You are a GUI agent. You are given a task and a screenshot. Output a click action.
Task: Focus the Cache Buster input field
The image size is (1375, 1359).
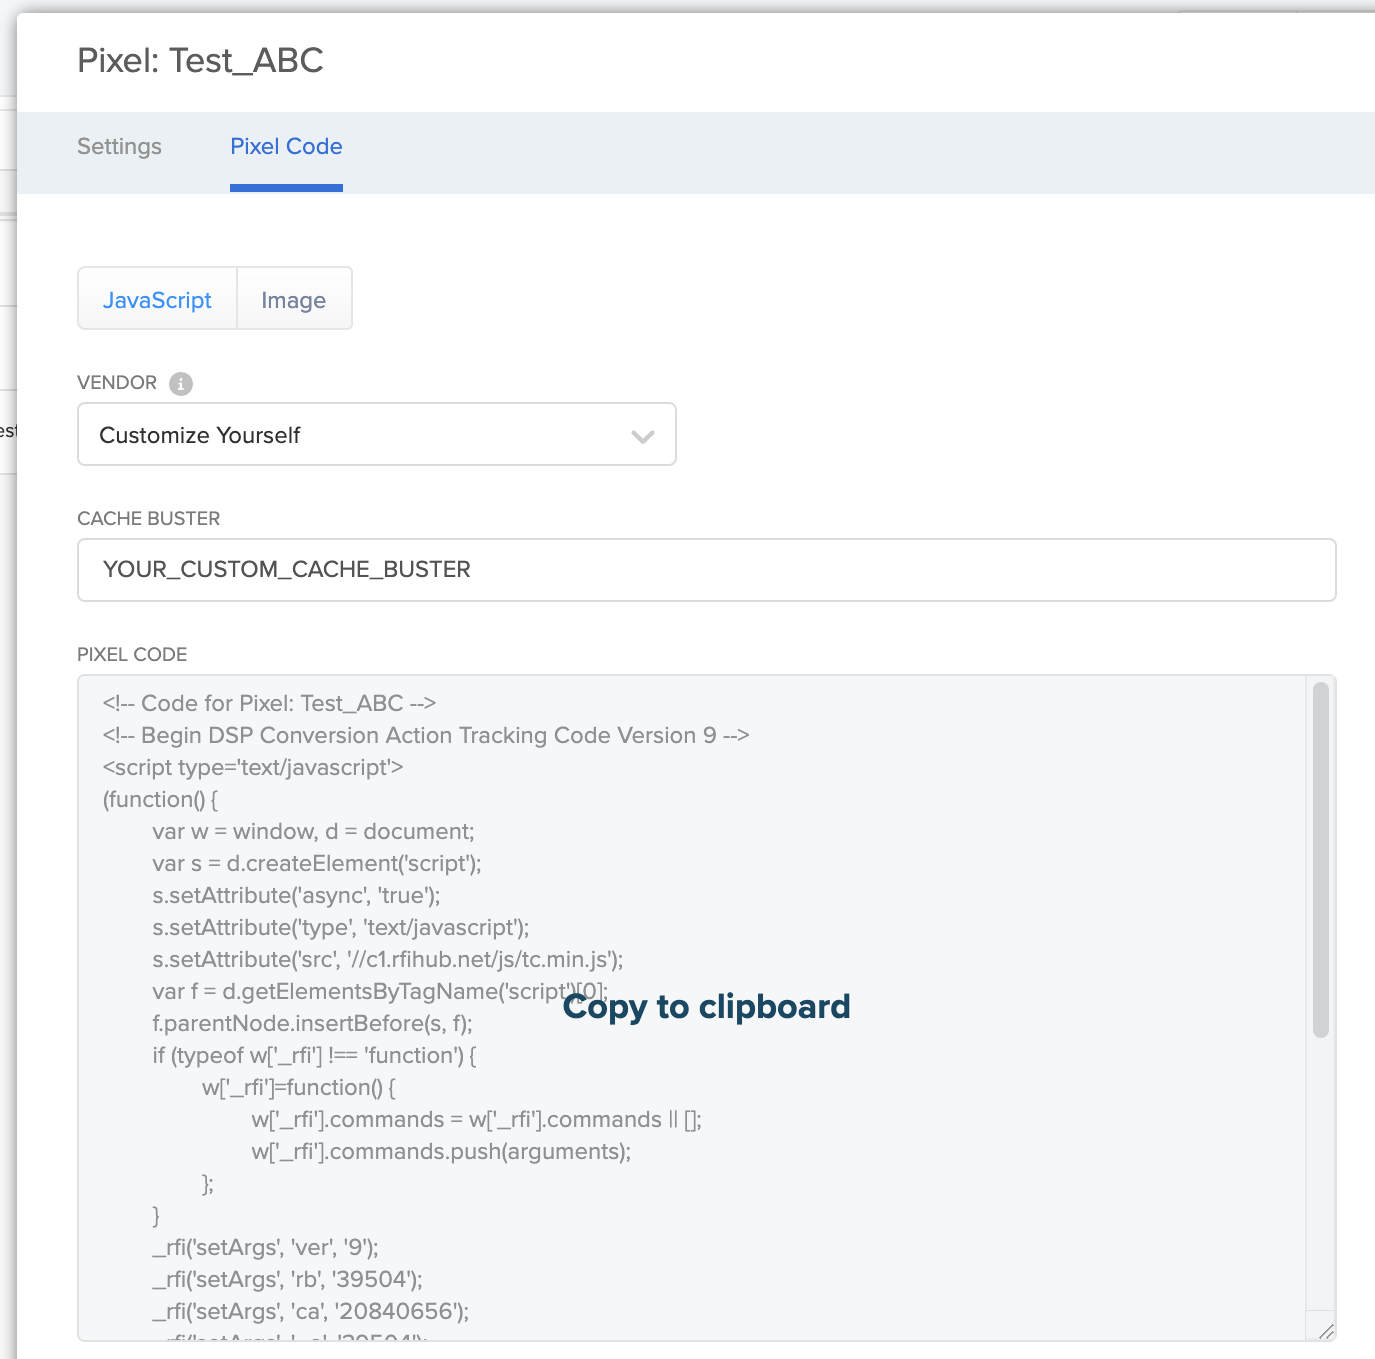(x=706, y=570)
